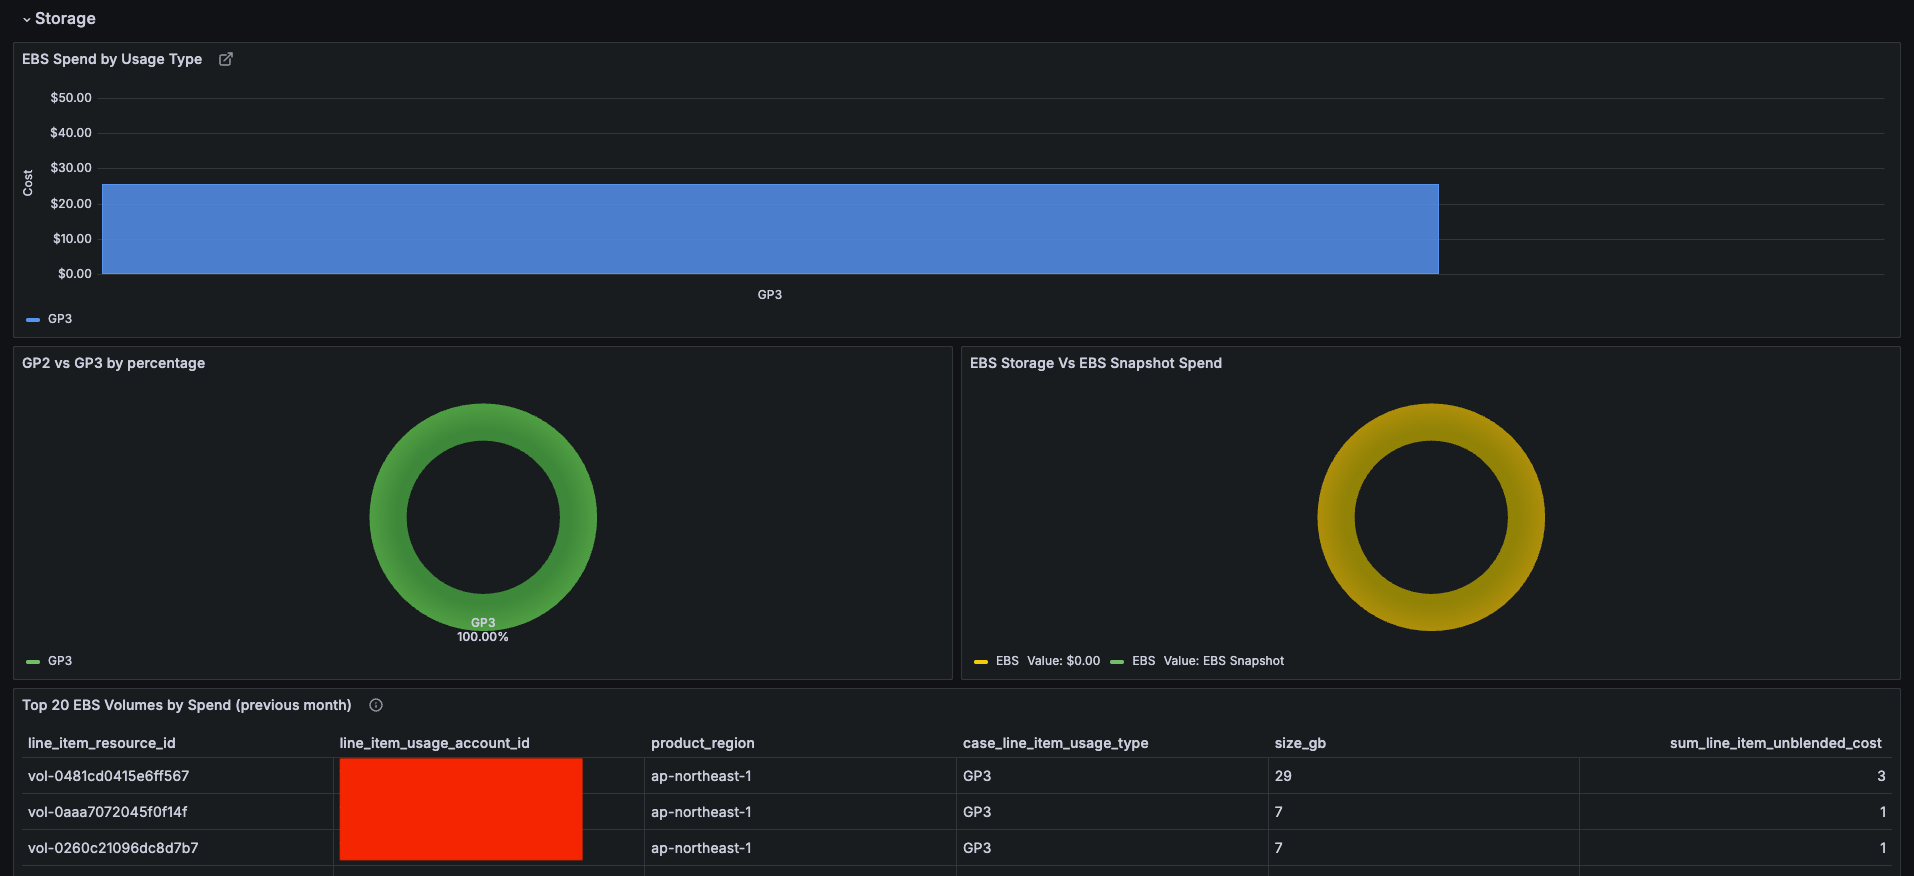The height and width of the screenshot is (876, 1914).
Task: Open the EBS Spend by Usage Type panel title menu
Action: pyautogui.click(x=112, y=59)
